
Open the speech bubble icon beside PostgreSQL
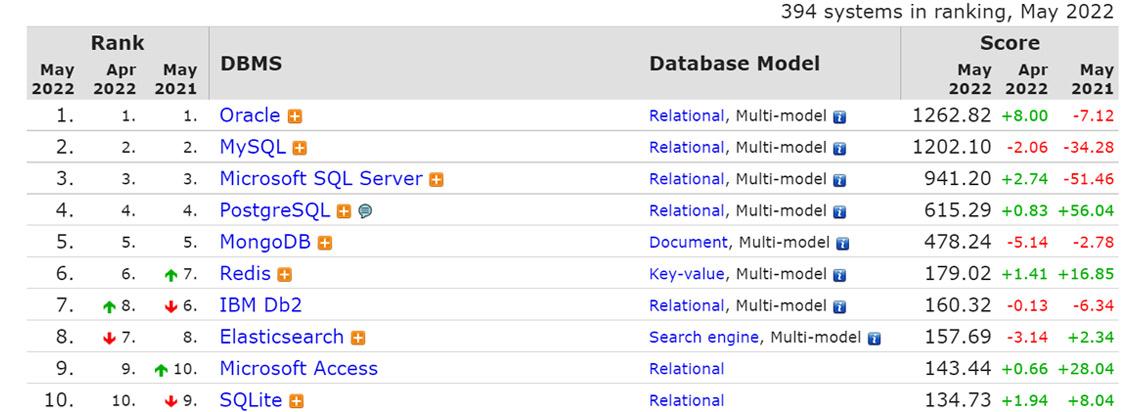365,212
